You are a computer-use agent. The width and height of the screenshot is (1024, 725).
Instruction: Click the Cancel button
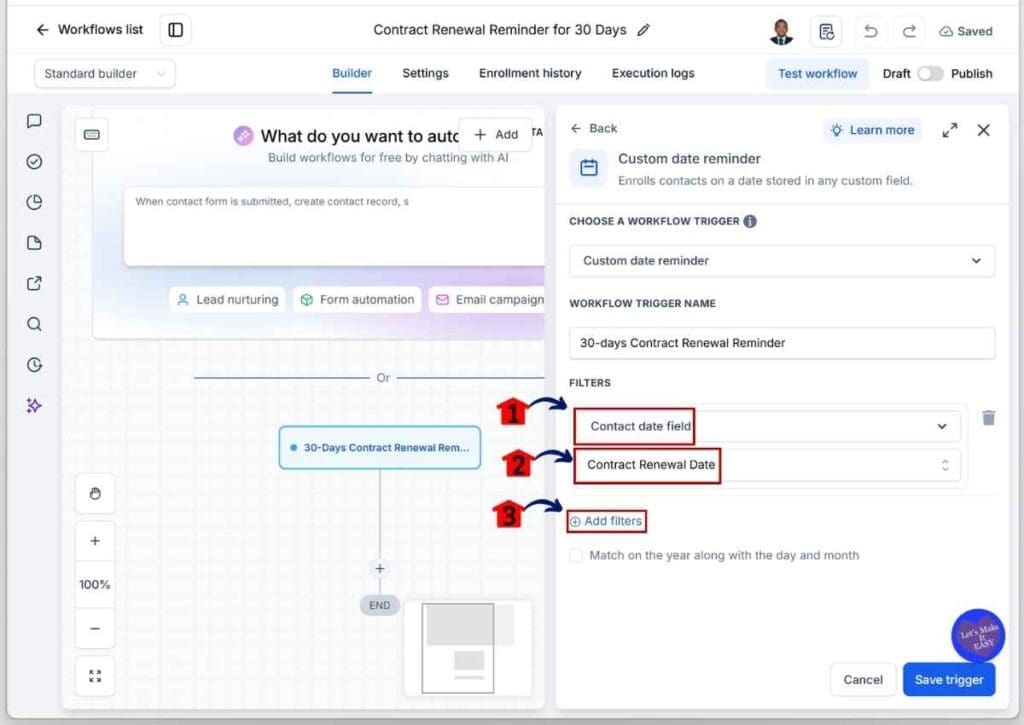click(x=863, y=680)
